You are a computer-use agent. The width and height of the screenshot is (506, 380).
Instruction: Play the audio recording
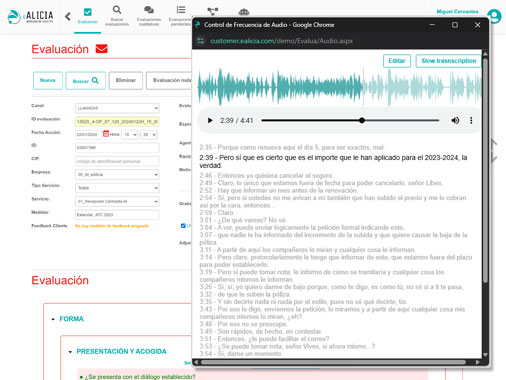[210, 120]
